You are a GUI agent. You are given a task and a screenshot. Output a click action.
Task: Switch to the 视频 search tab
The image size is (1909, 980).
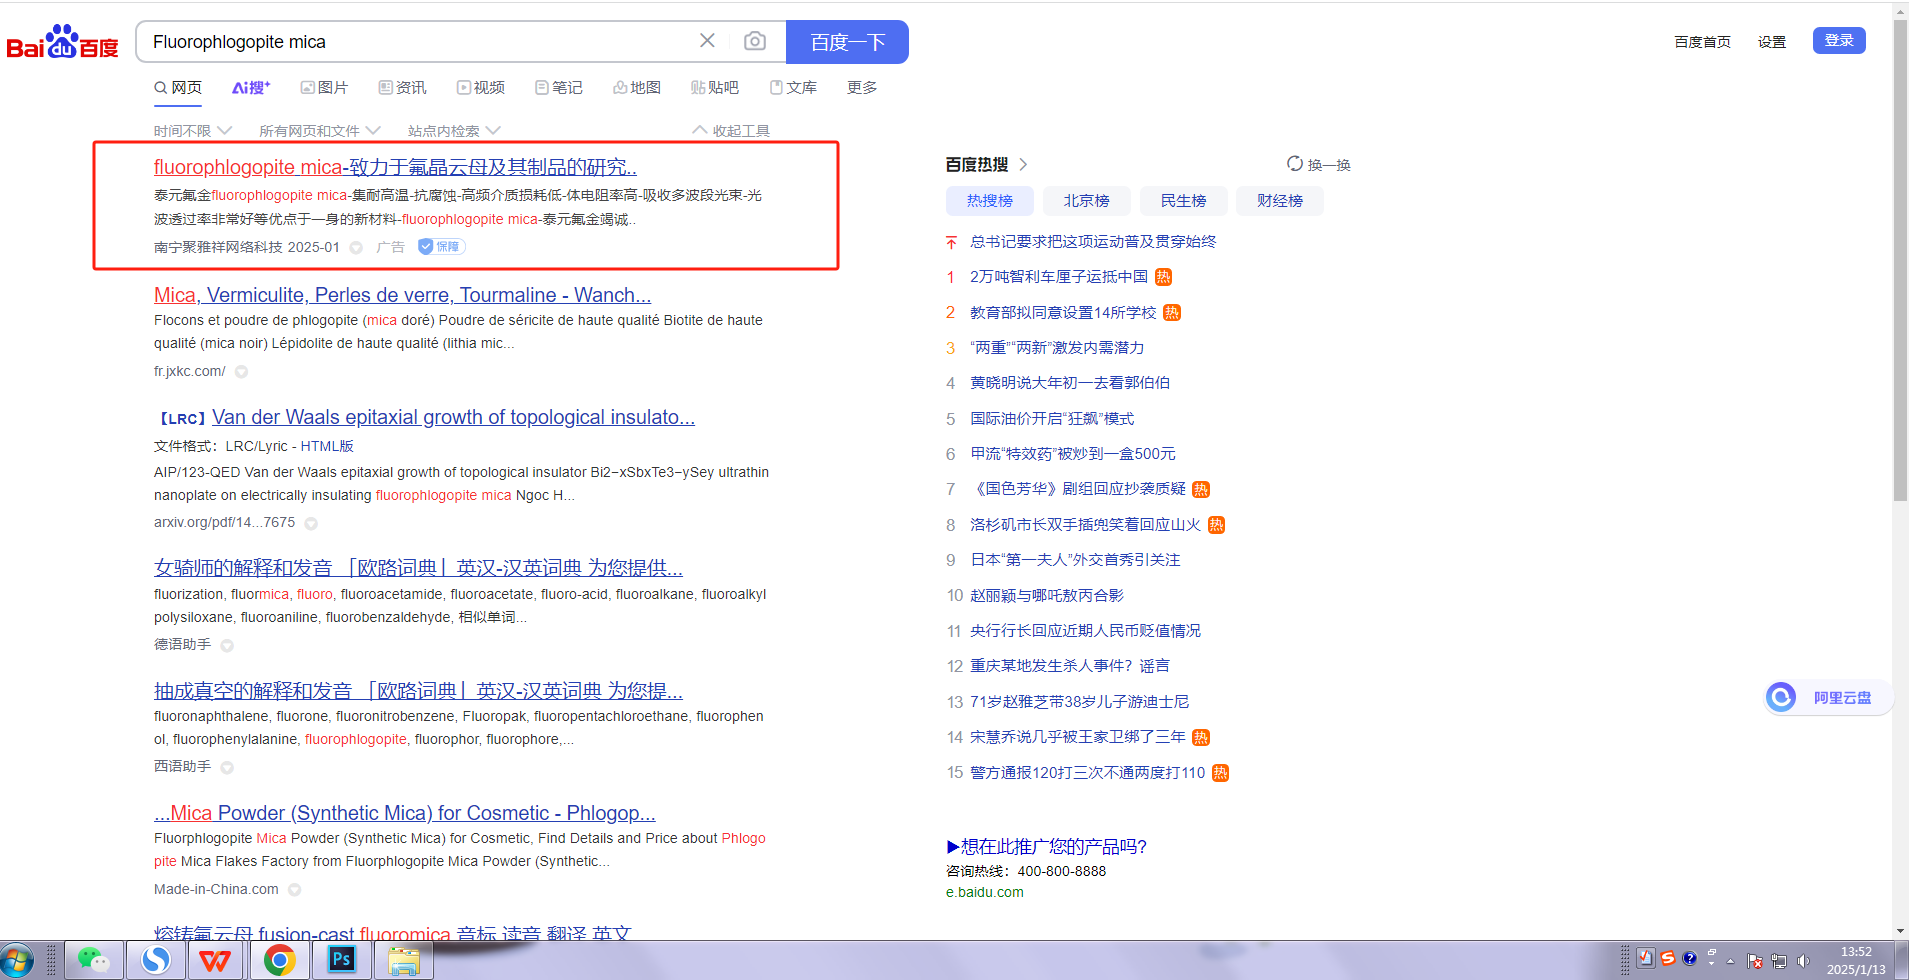point(481,88)
